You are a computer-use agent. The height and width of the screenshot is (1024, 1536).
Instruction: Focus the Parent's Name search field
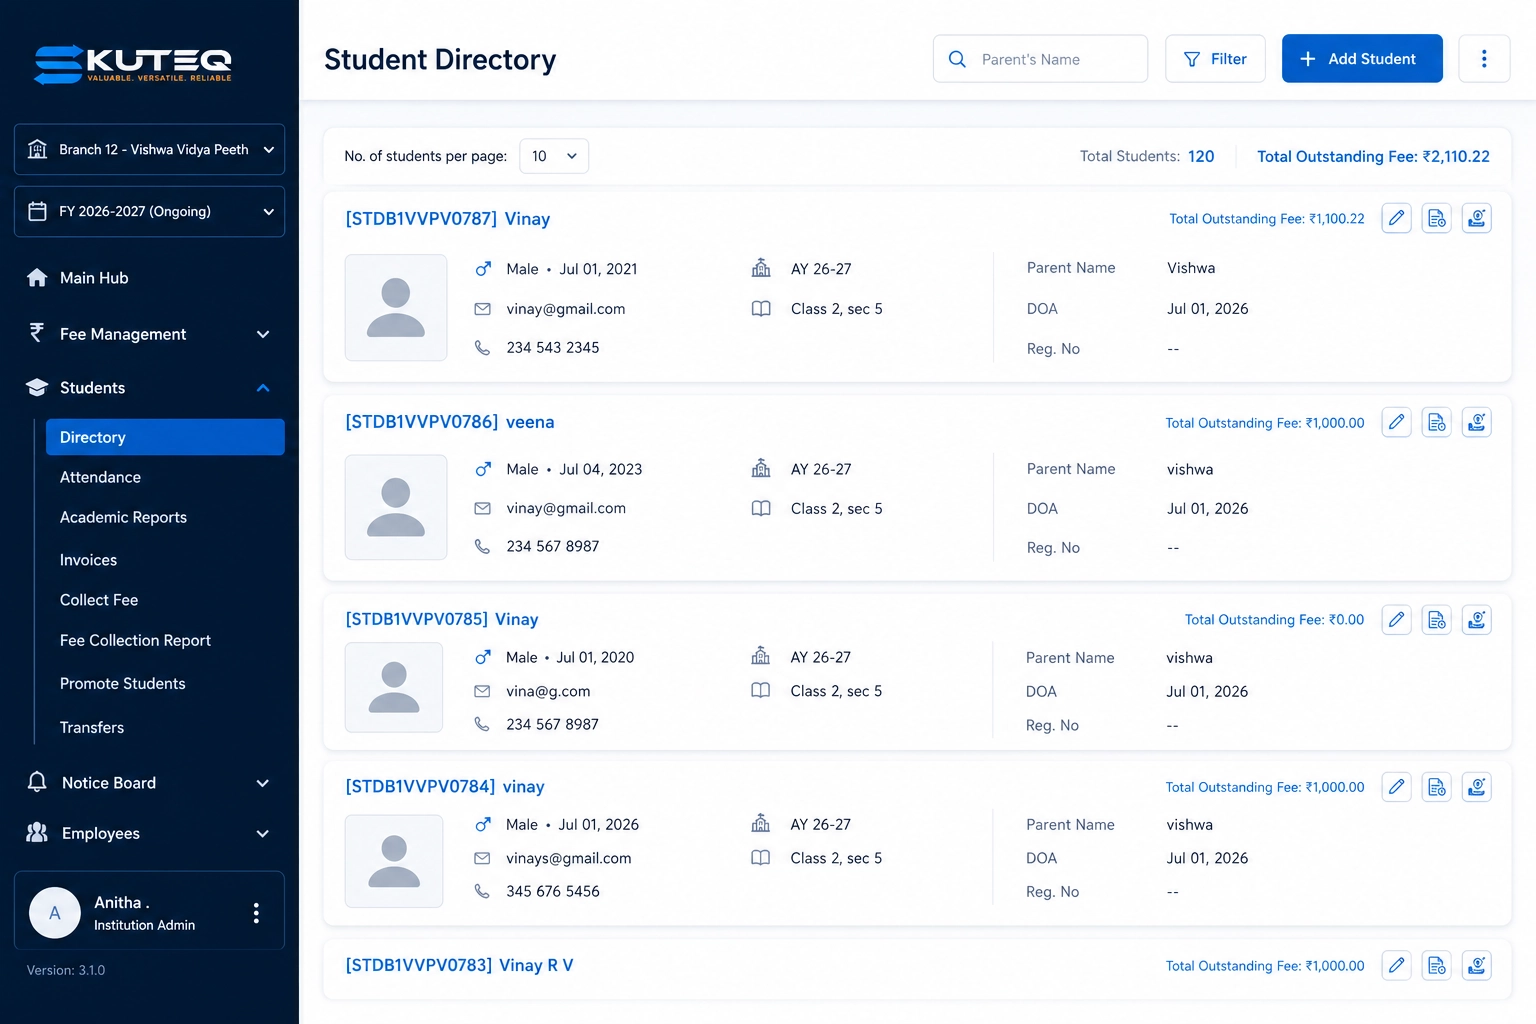1040,59
